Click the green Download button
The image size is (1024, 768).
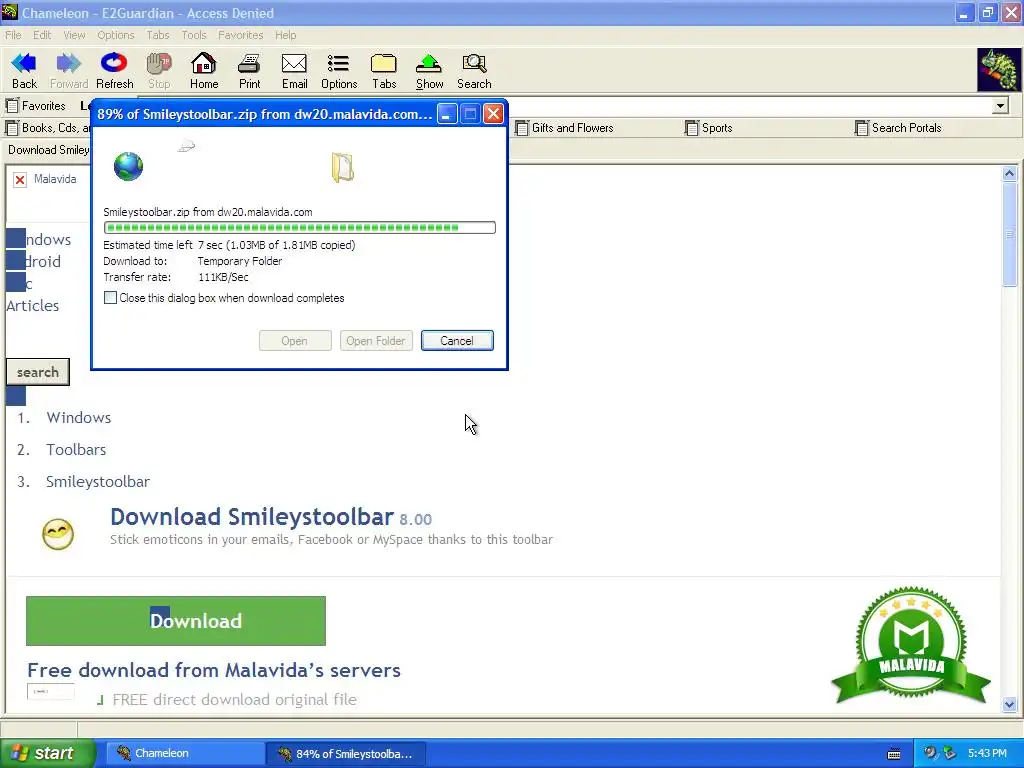tap(176, 620)
